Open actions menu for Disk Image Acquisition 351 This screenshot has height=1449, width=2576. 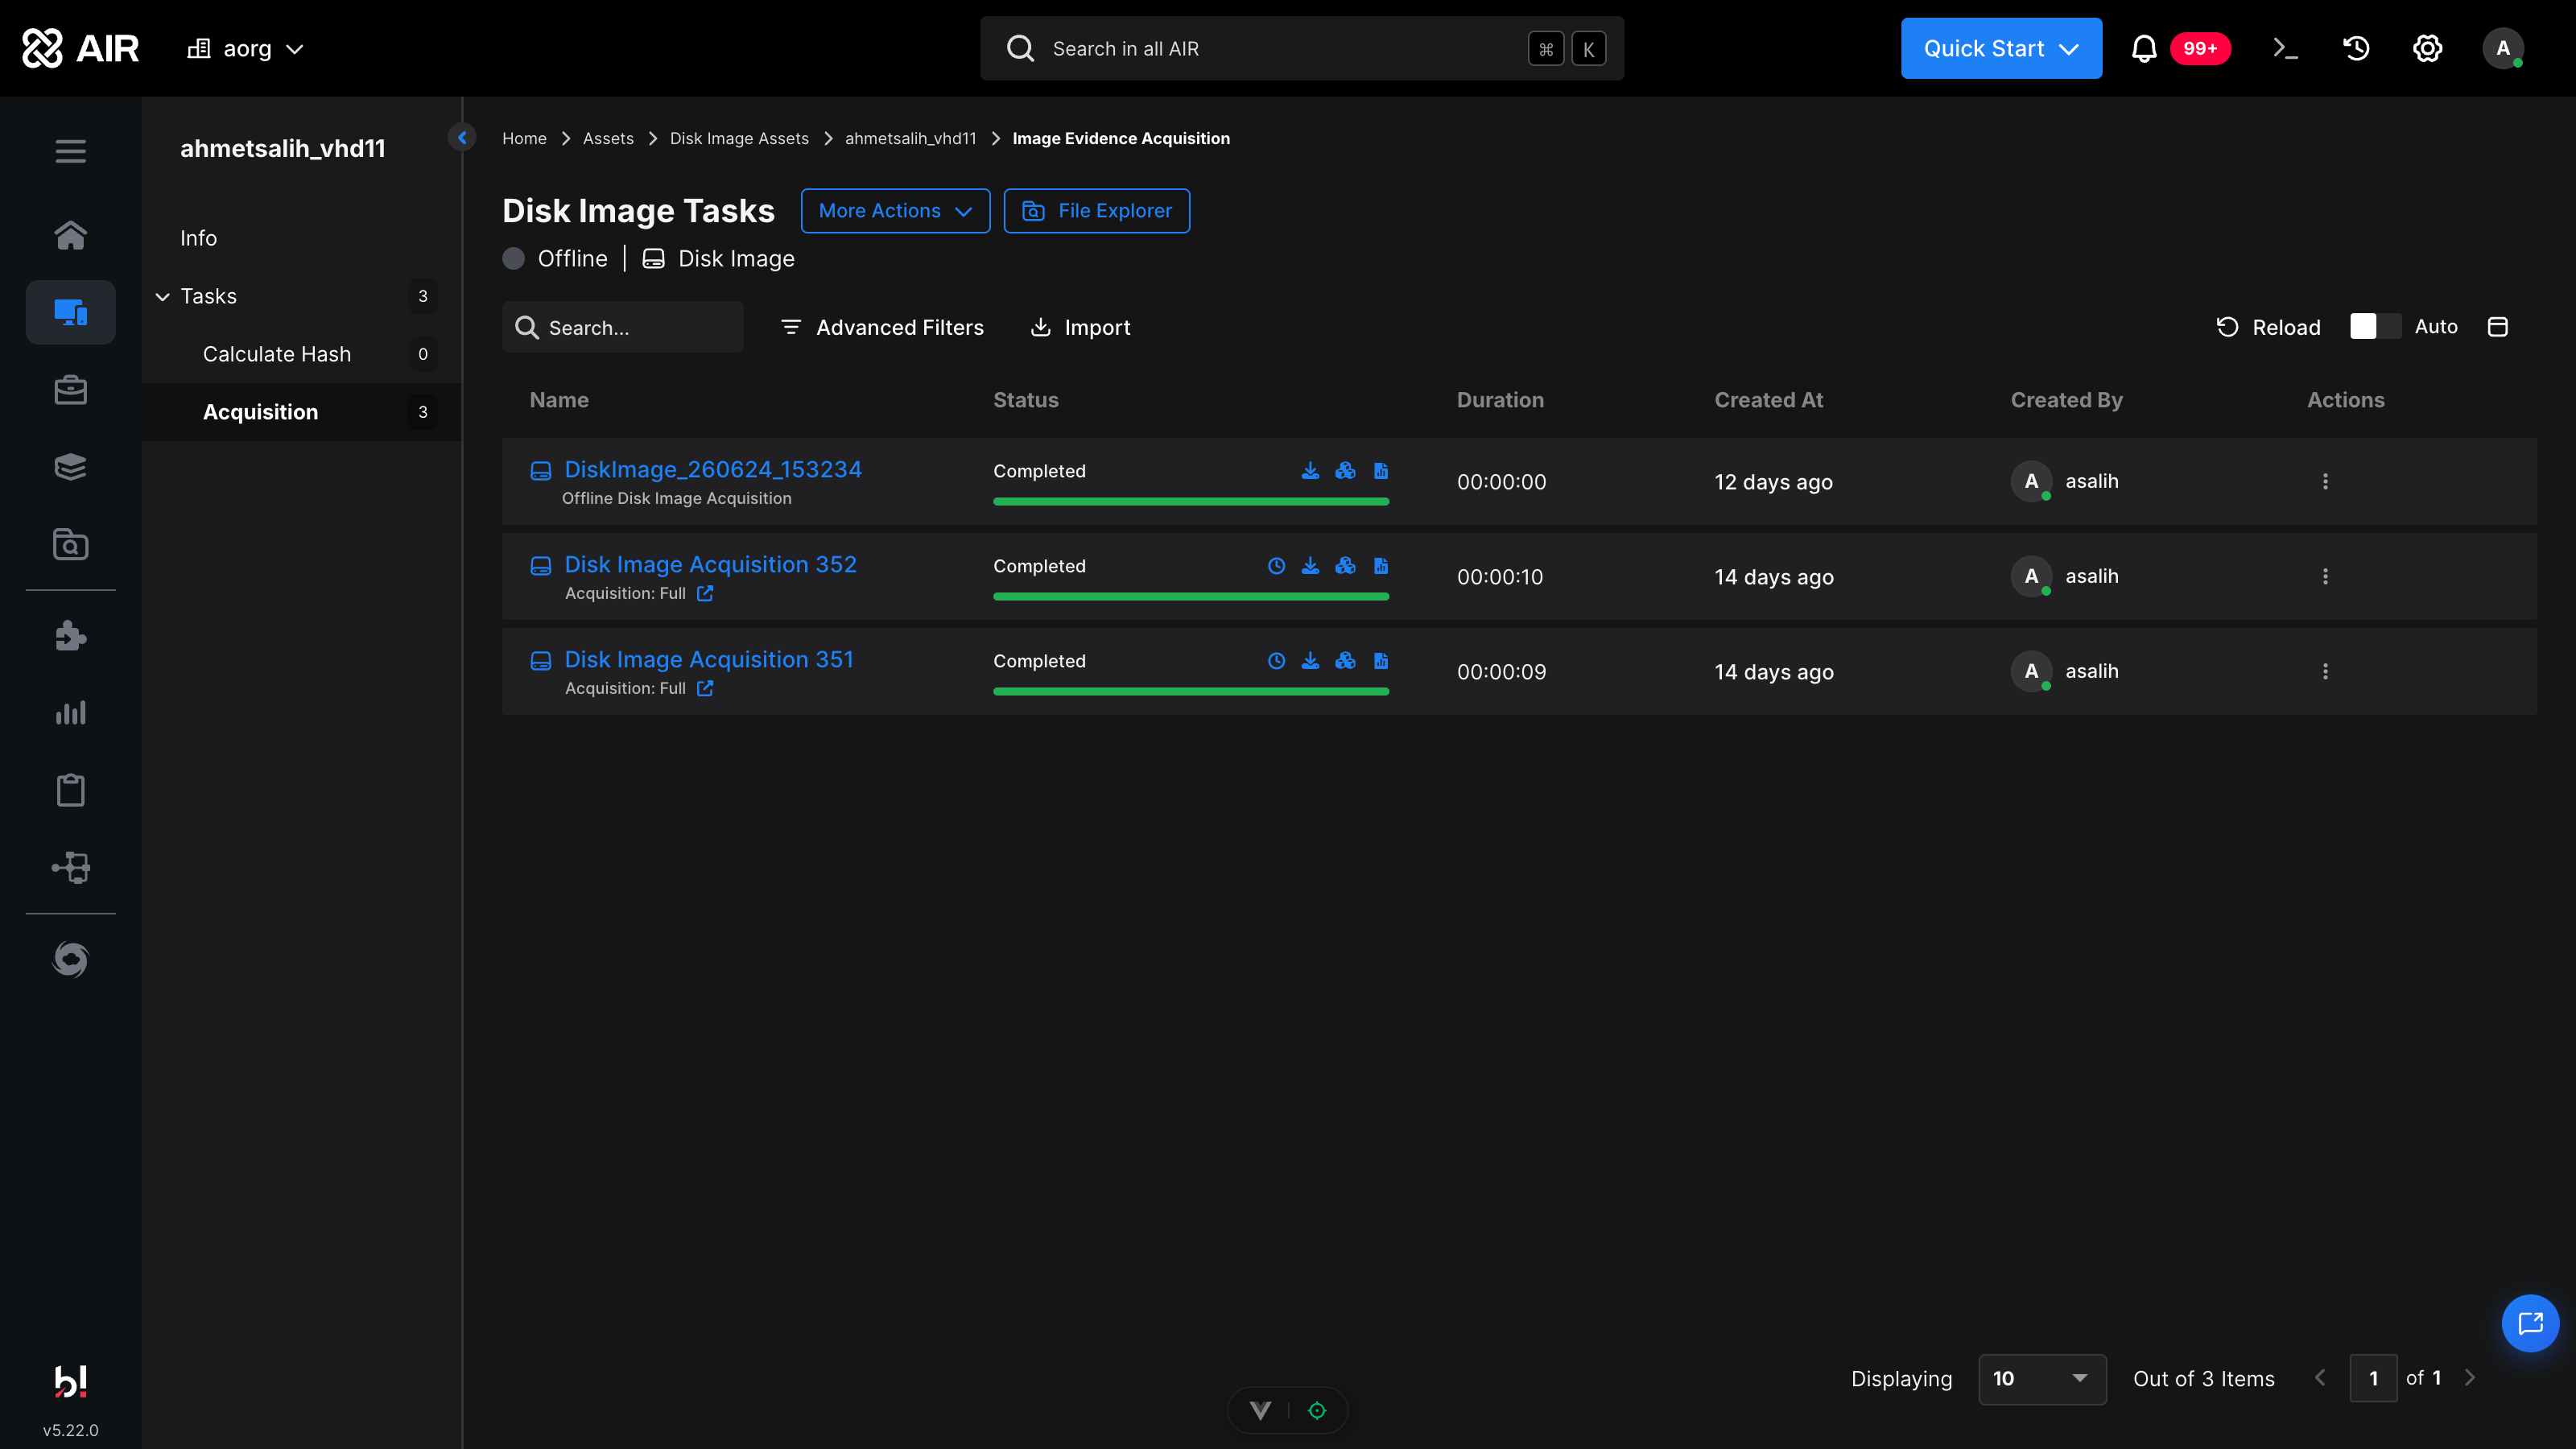(x=2325, y=672)
